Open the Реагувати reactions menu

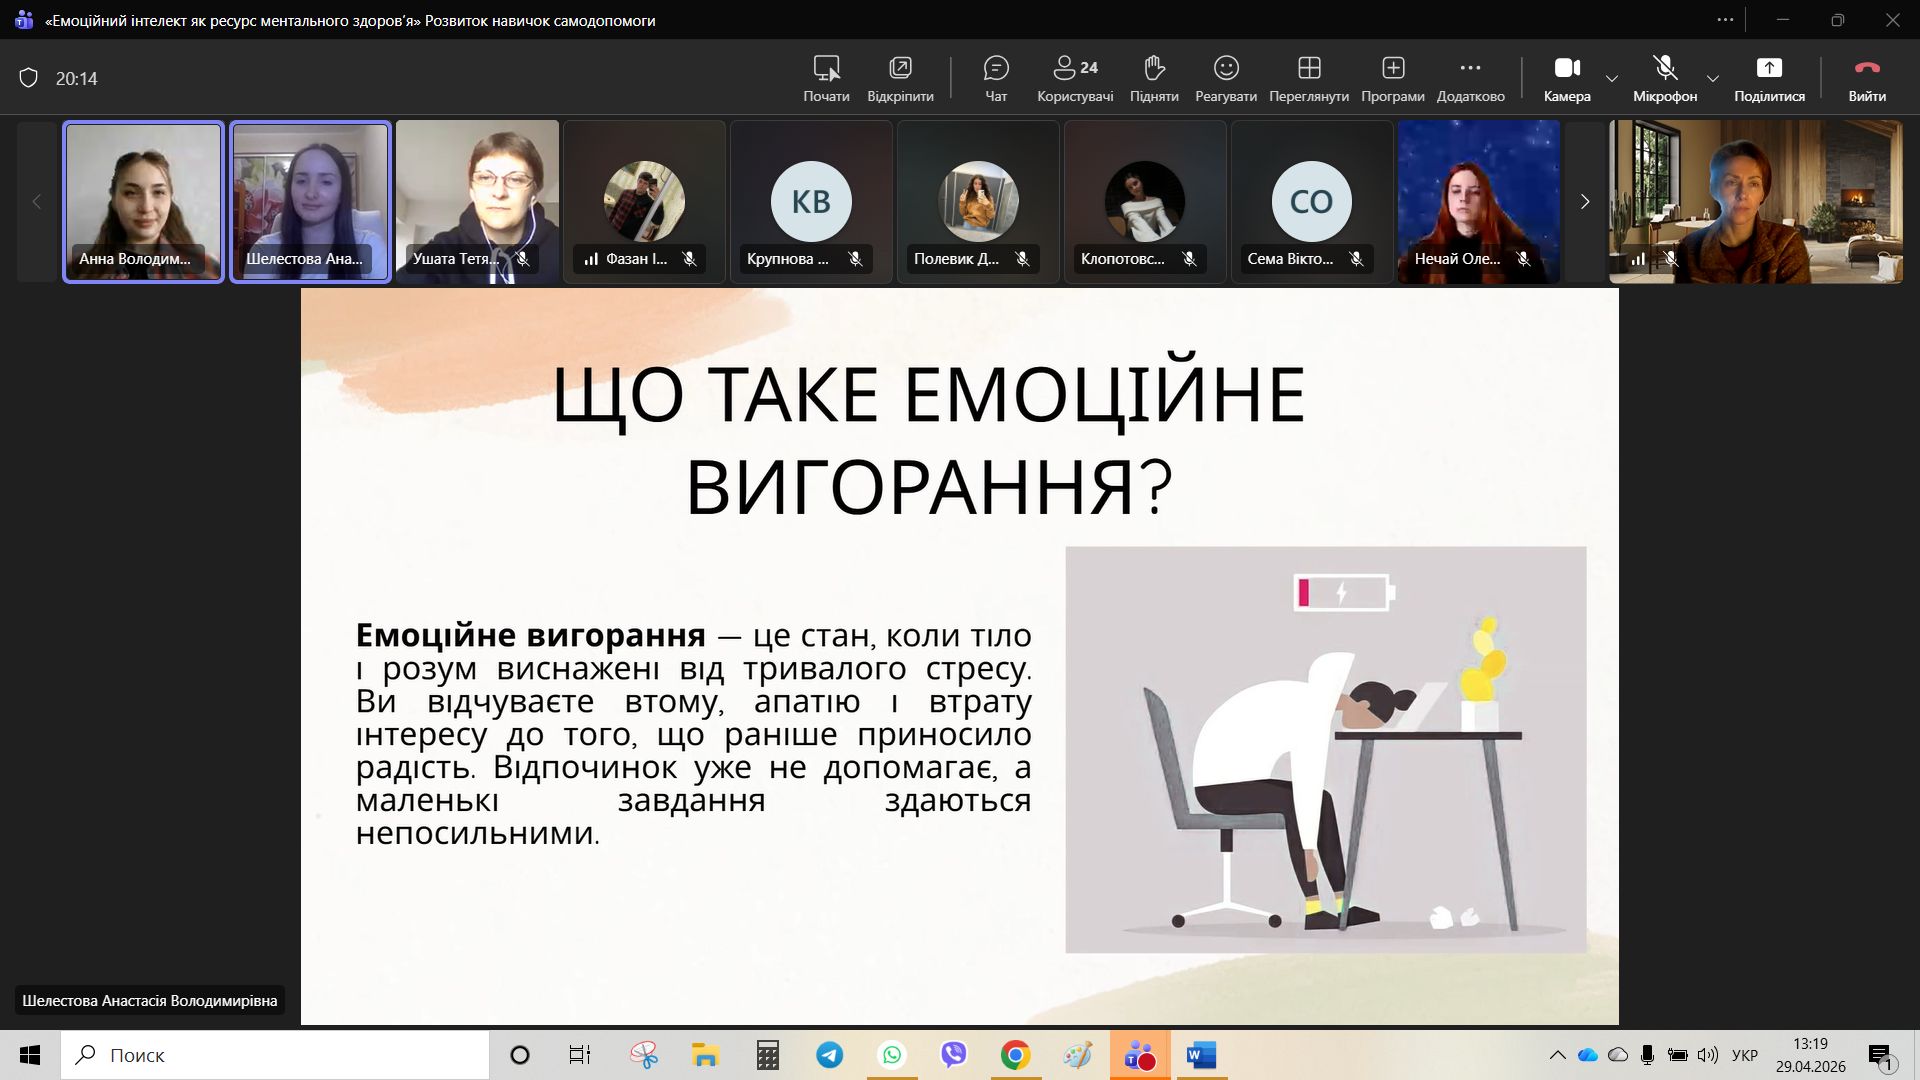(x=1225, y=78)
